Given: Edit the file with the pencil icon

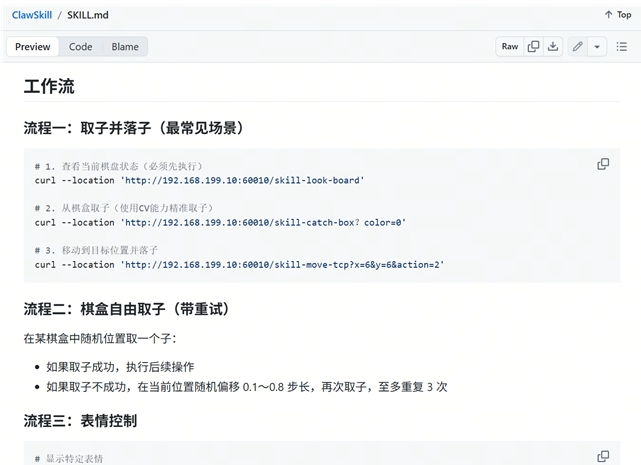Looking at the screenshot, I should click(577, 46).
